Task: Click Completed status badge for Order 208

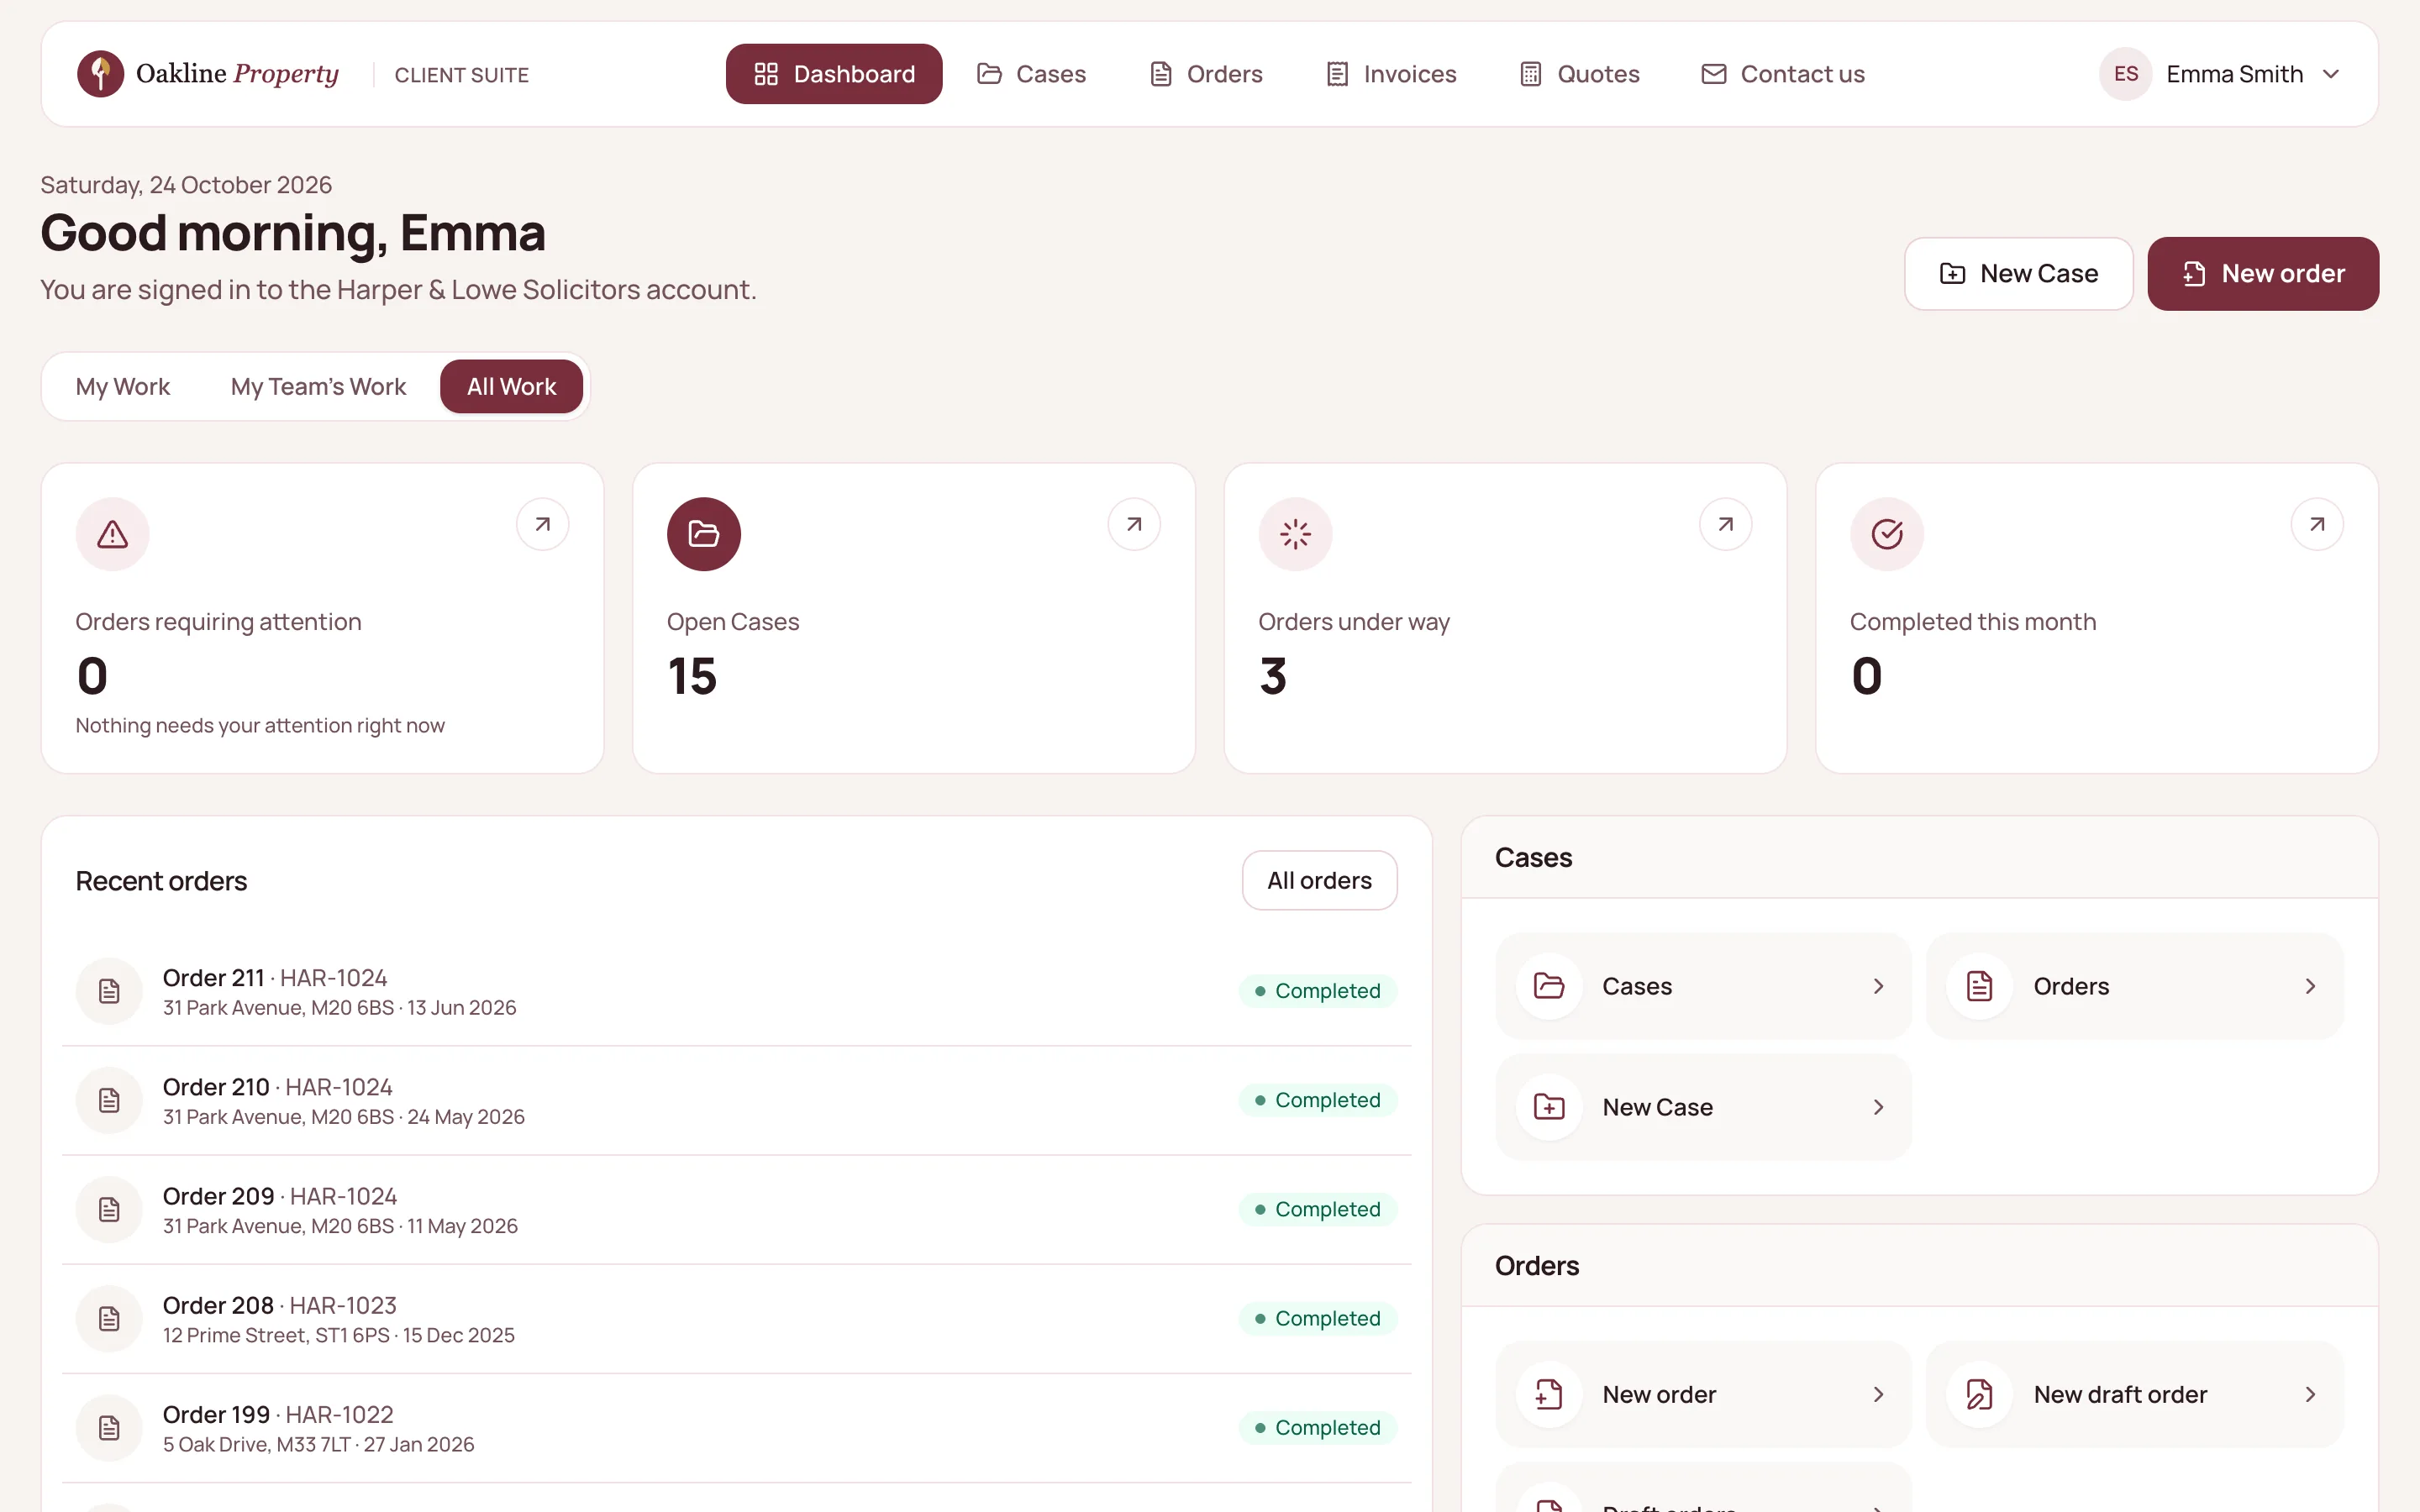Action: [x=1317, y=1318]
